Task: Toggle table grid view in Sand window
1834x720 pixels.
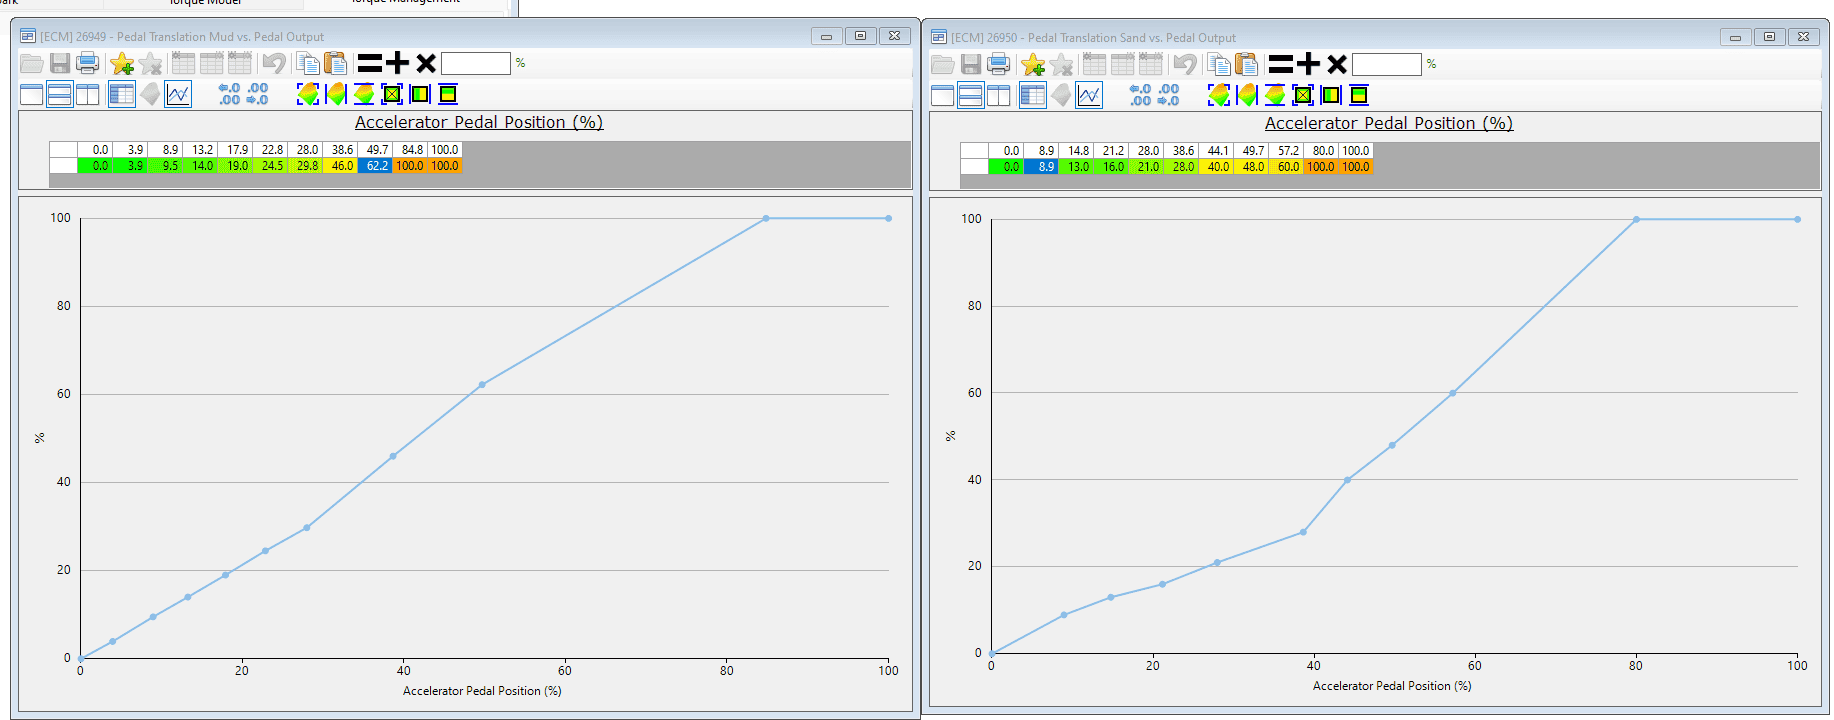Action: pos(1033,96)
